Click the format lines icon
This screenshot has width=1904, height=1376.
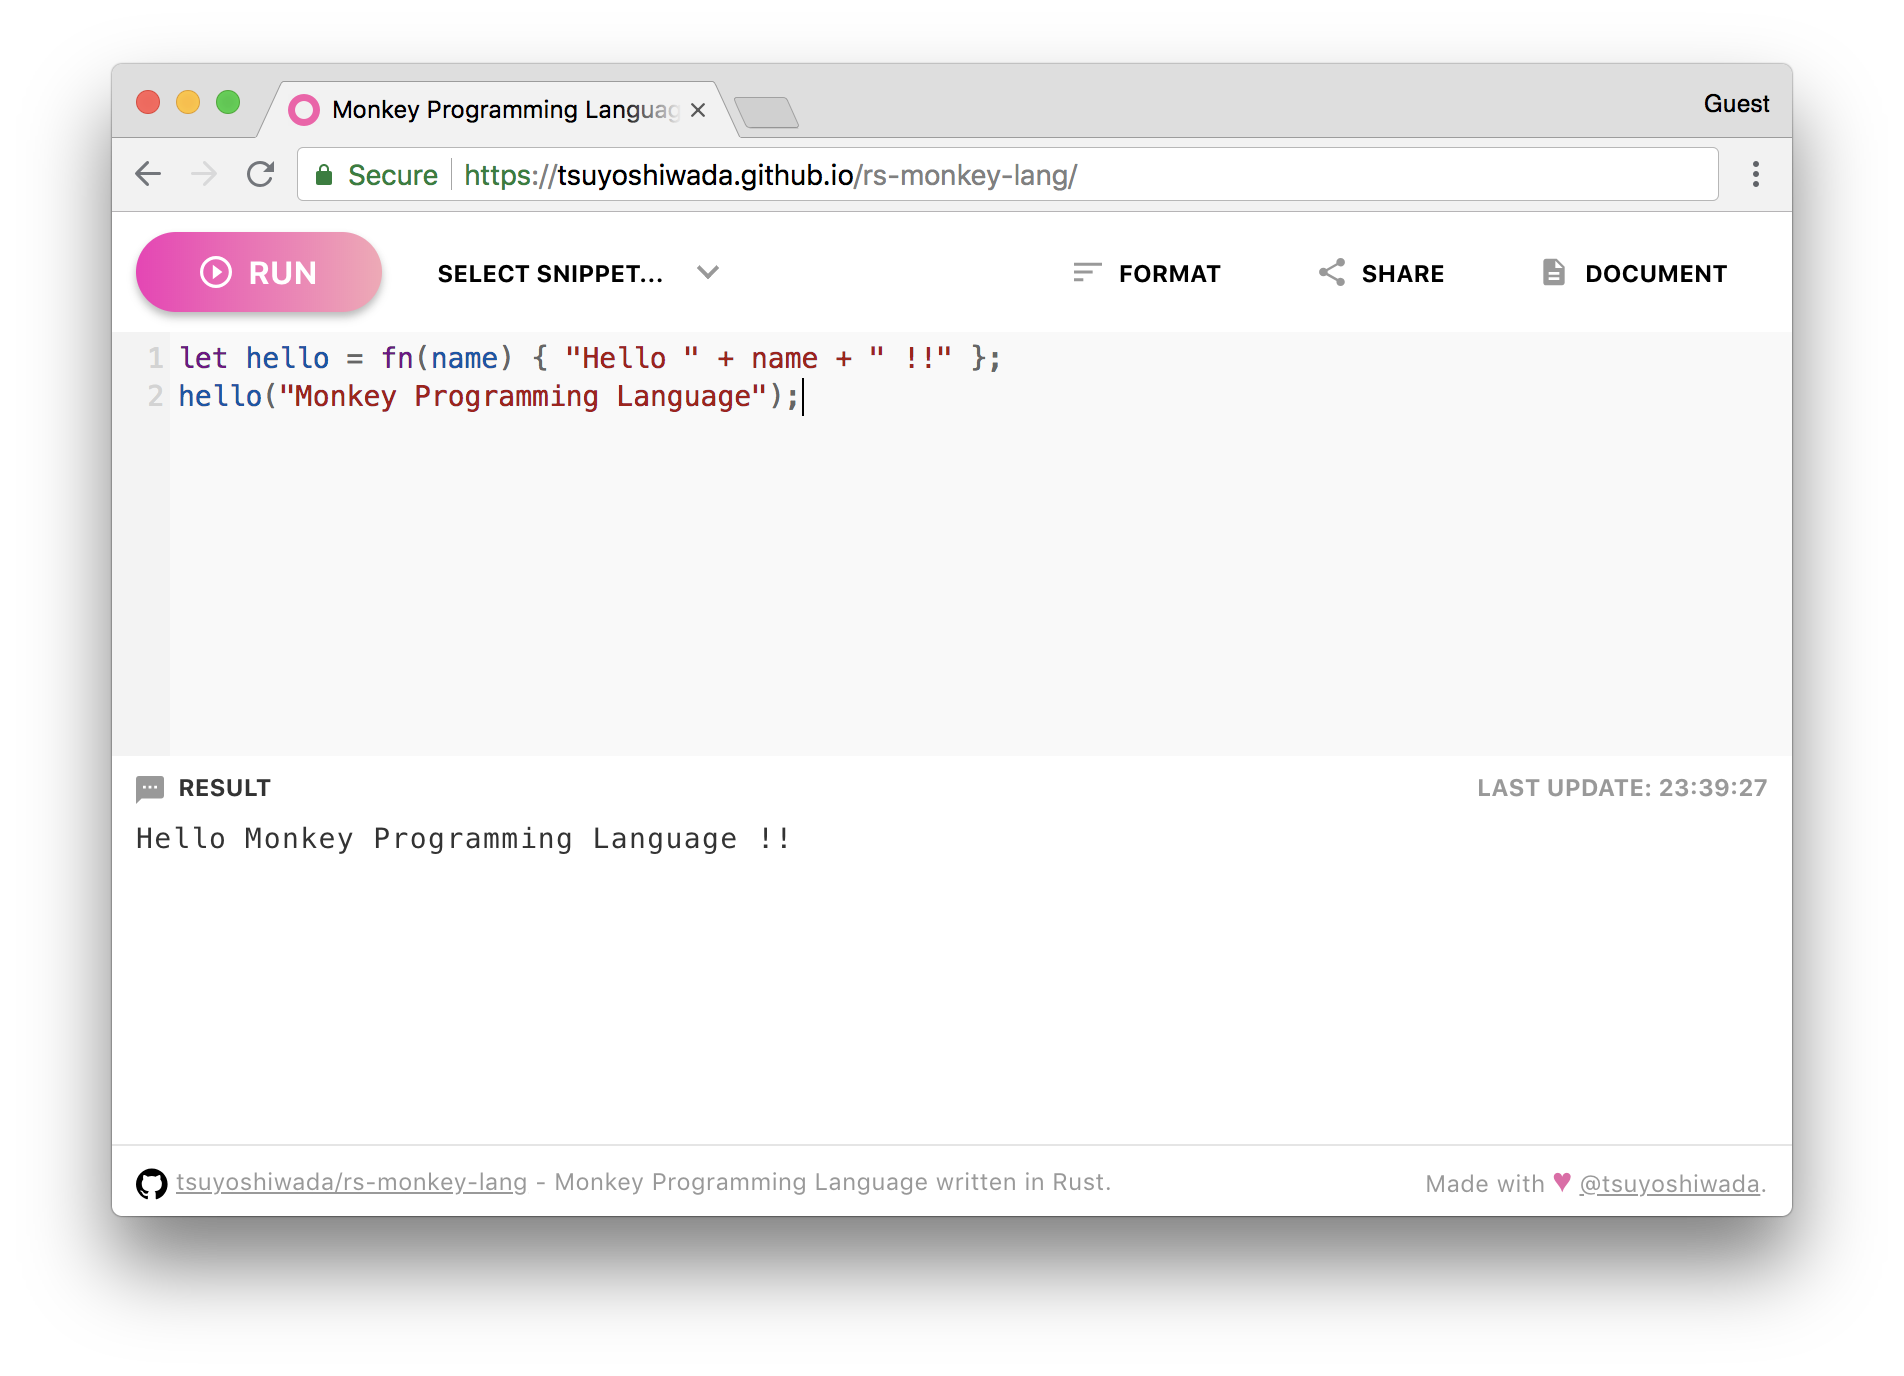tap(1087, 273)
